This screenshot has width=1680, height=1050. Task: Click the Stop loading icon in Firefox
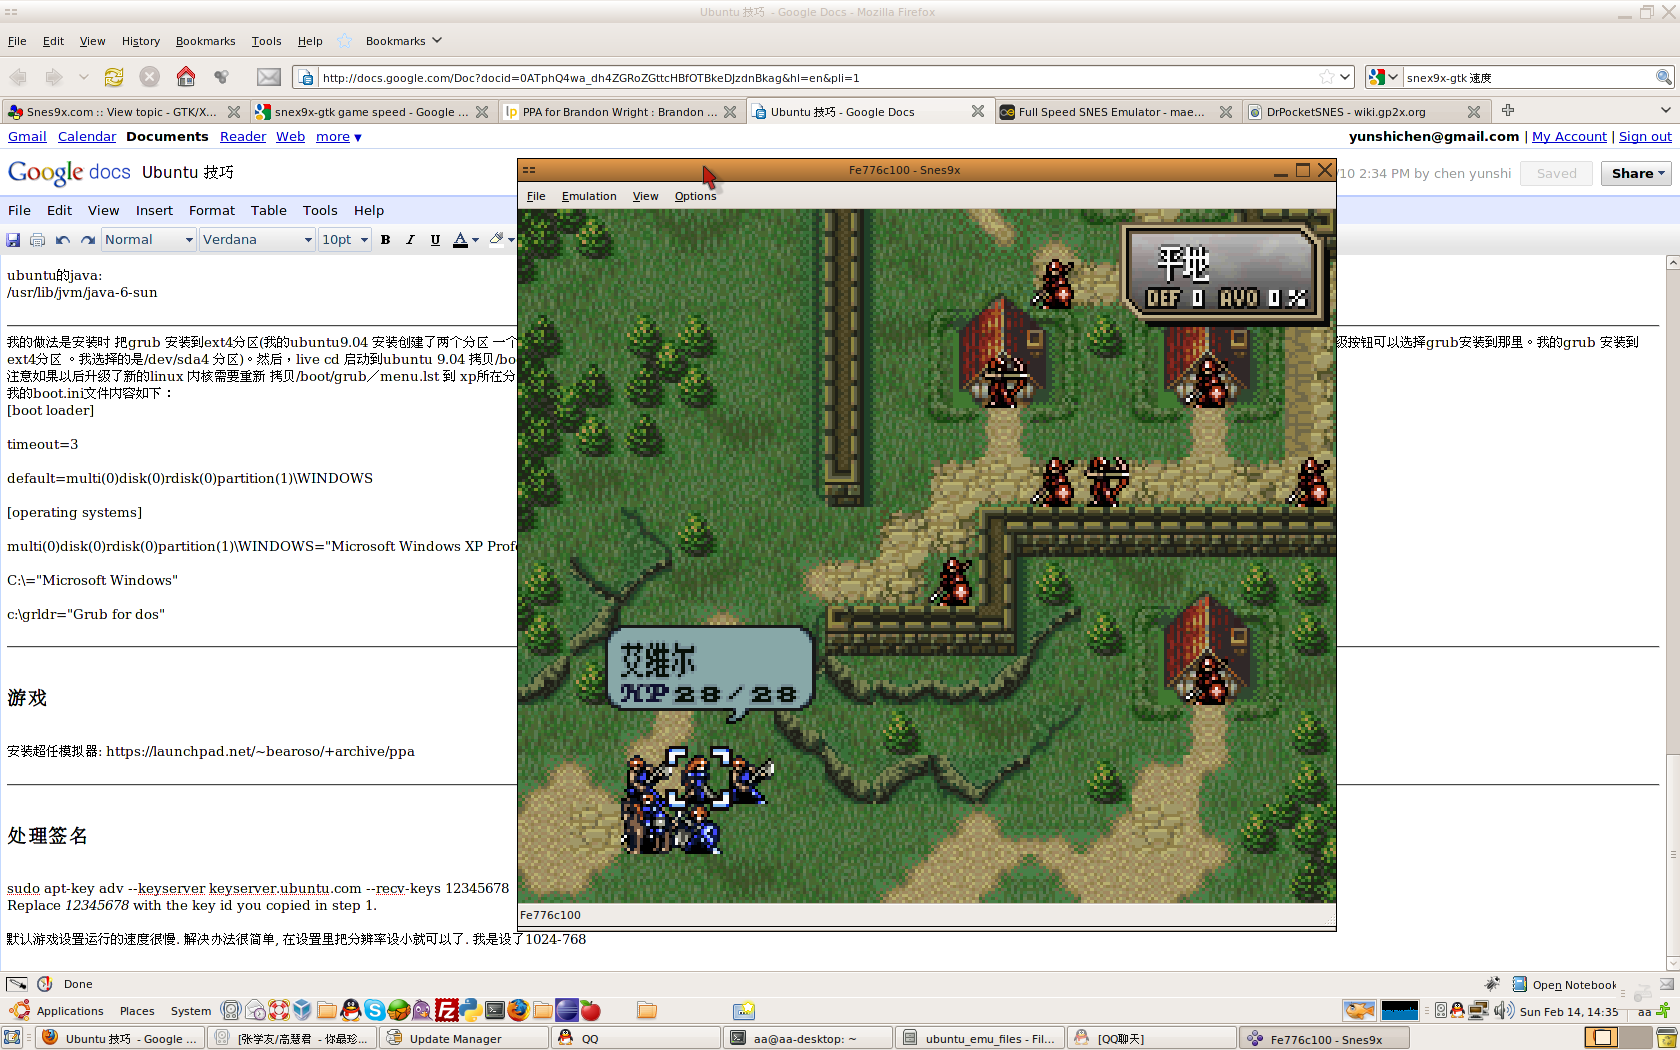(149, 77)
